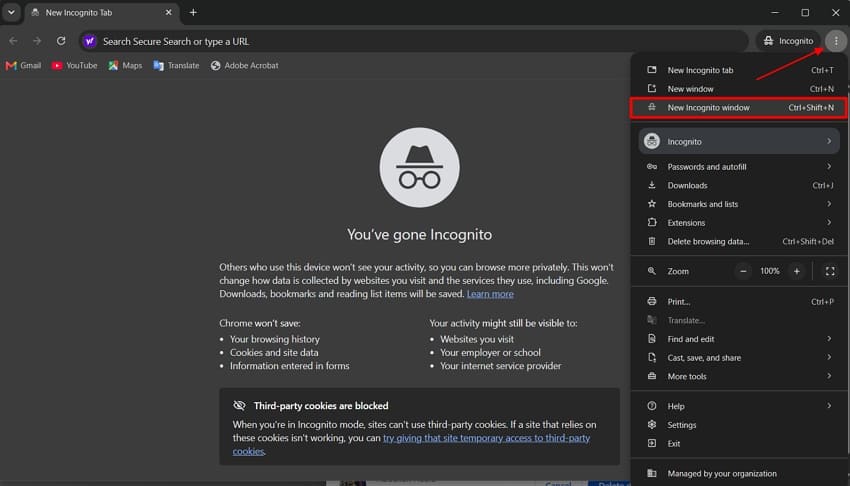Click "Your employer or school" list item
Screen dimensions: 850x486
[490, 353]
